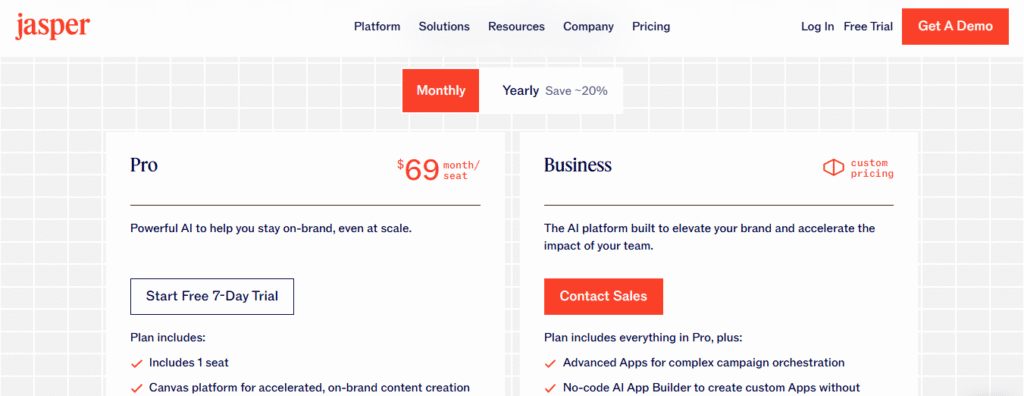
Task: Go to Pricing page
Action: (651, 27)
